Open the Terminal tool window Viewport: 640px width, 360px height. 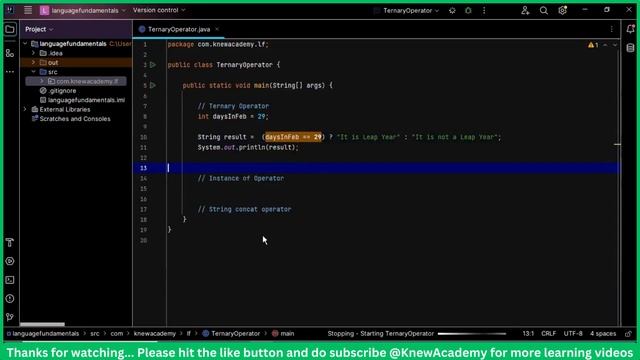click(x=10, y=280)
